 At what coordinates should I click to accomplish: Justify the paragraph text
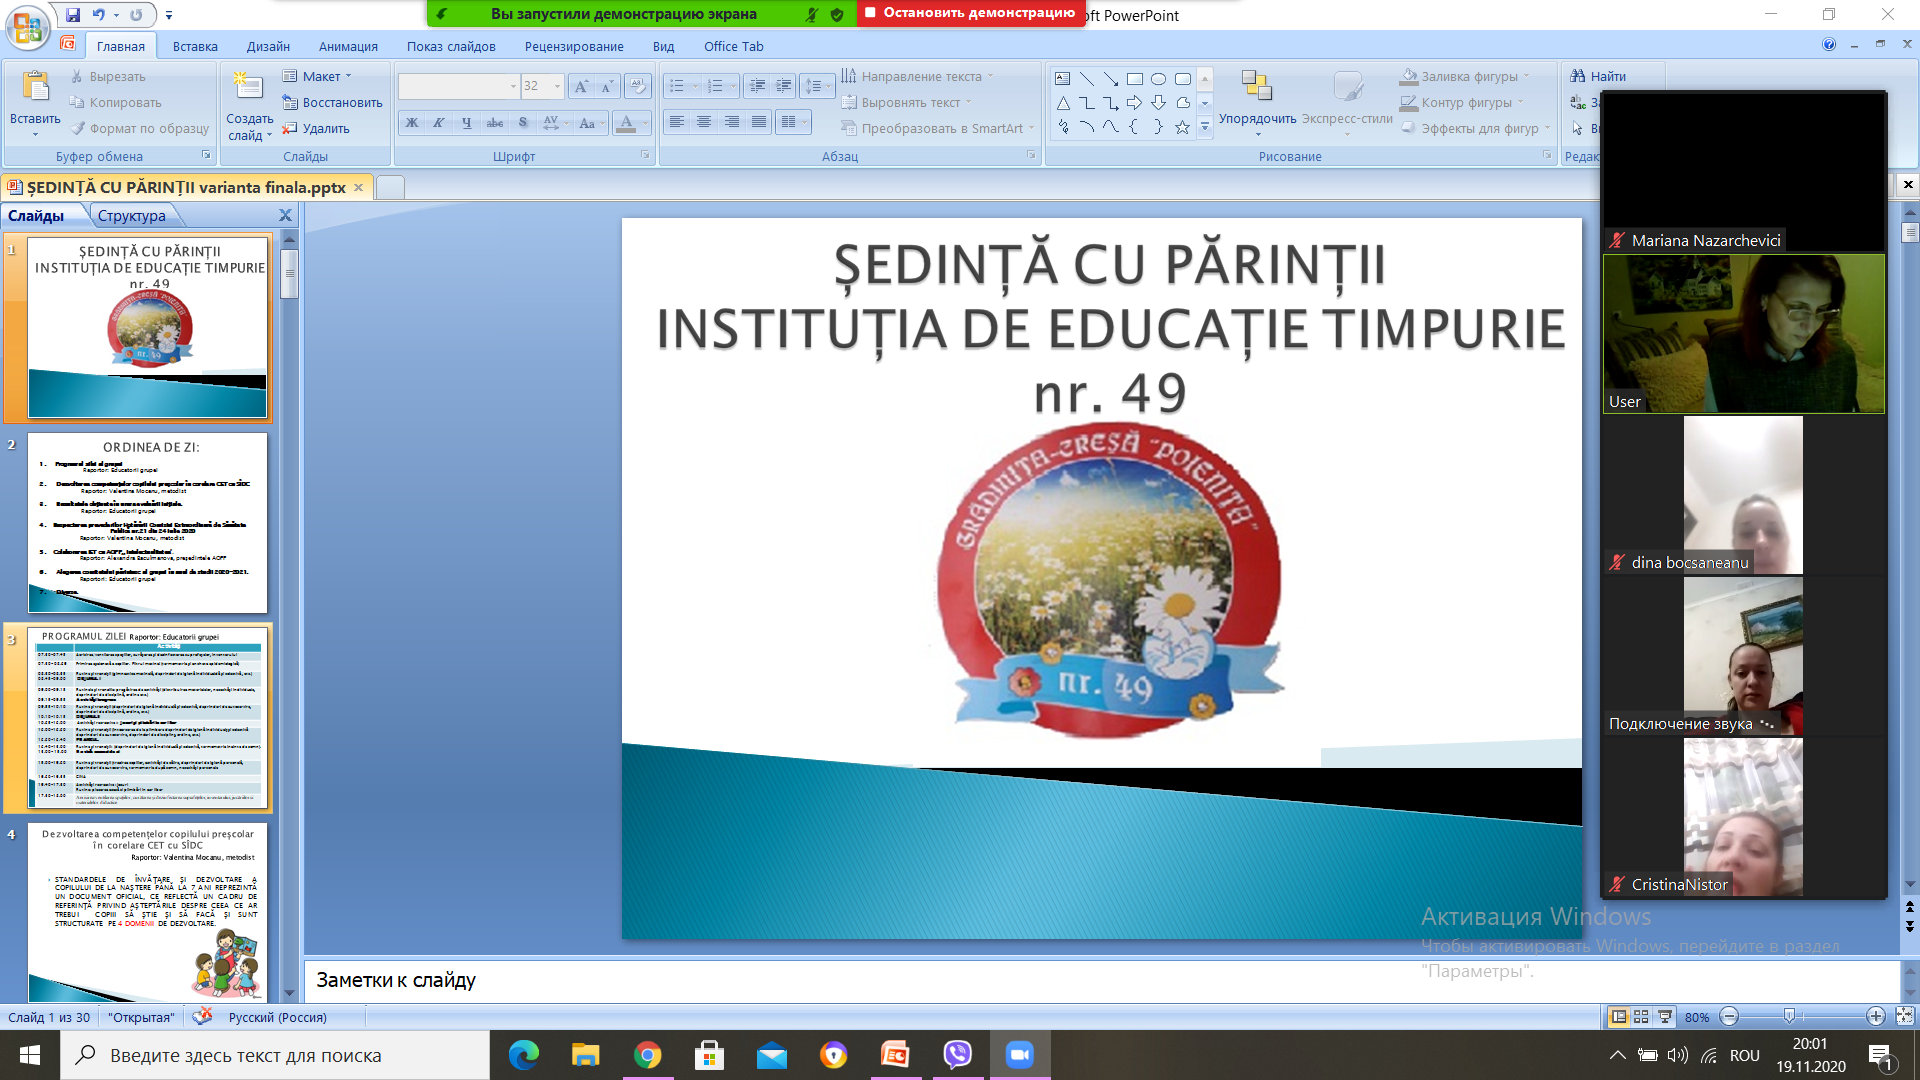[x=760, y=122]
